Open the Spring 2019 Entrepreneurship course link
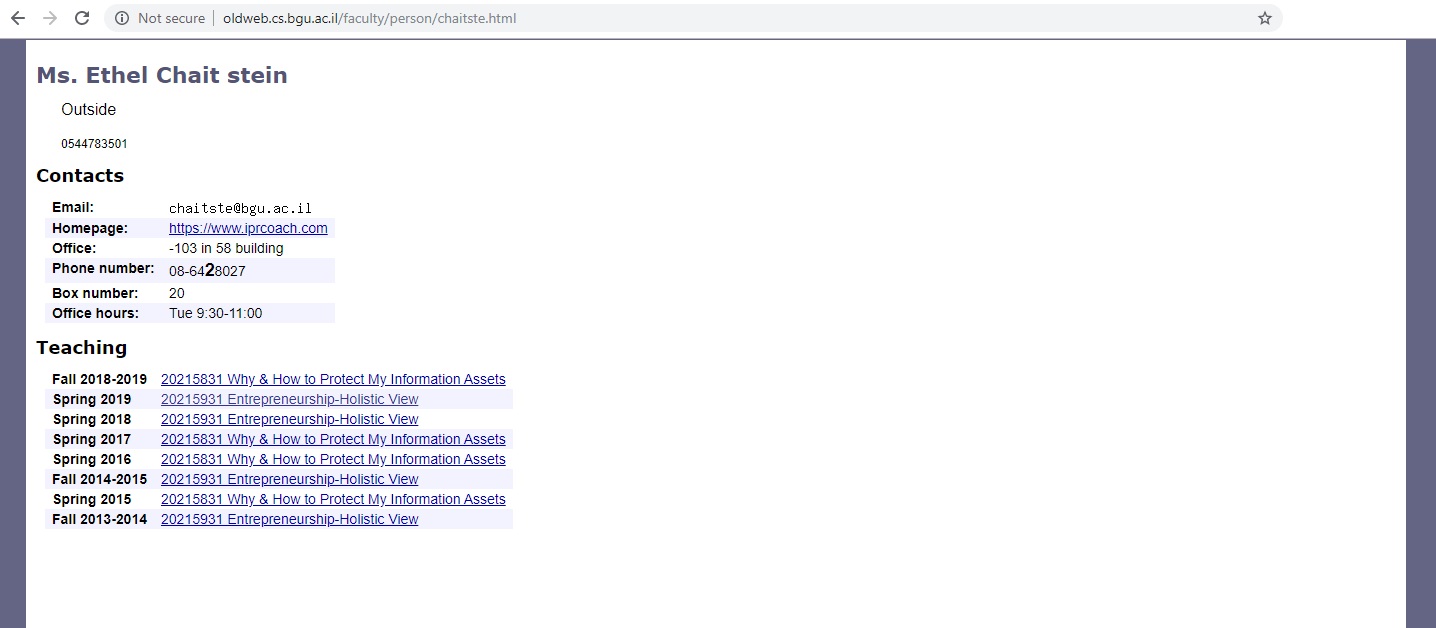The image size is (1436, 628). click(x=289, y=399)
